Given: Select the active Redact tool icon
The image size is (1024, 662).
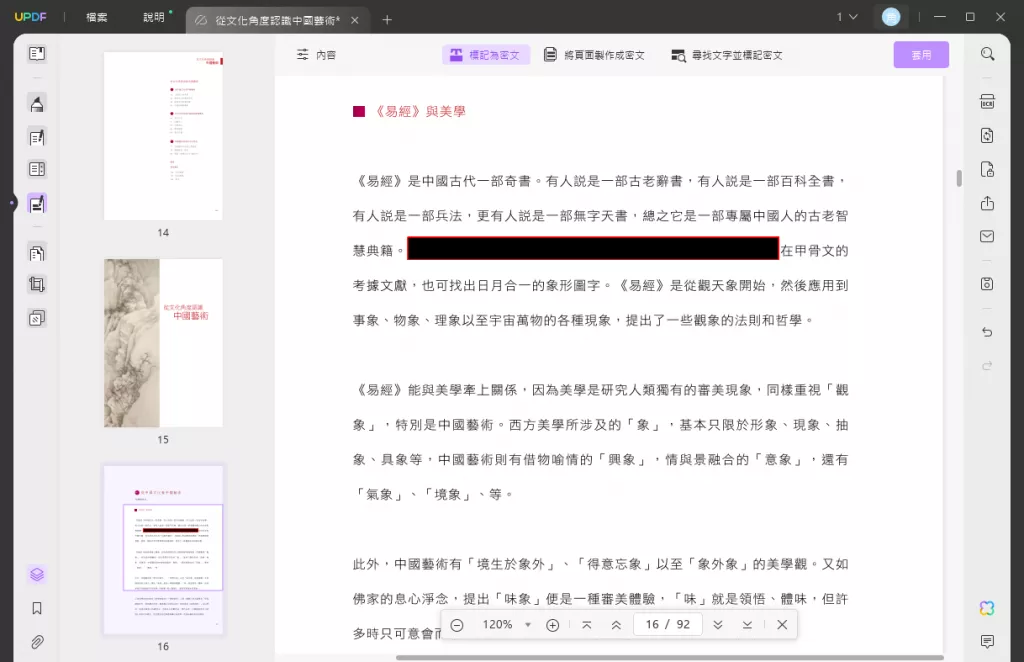Looking at the screenshot, I should (x=37, y=204).
